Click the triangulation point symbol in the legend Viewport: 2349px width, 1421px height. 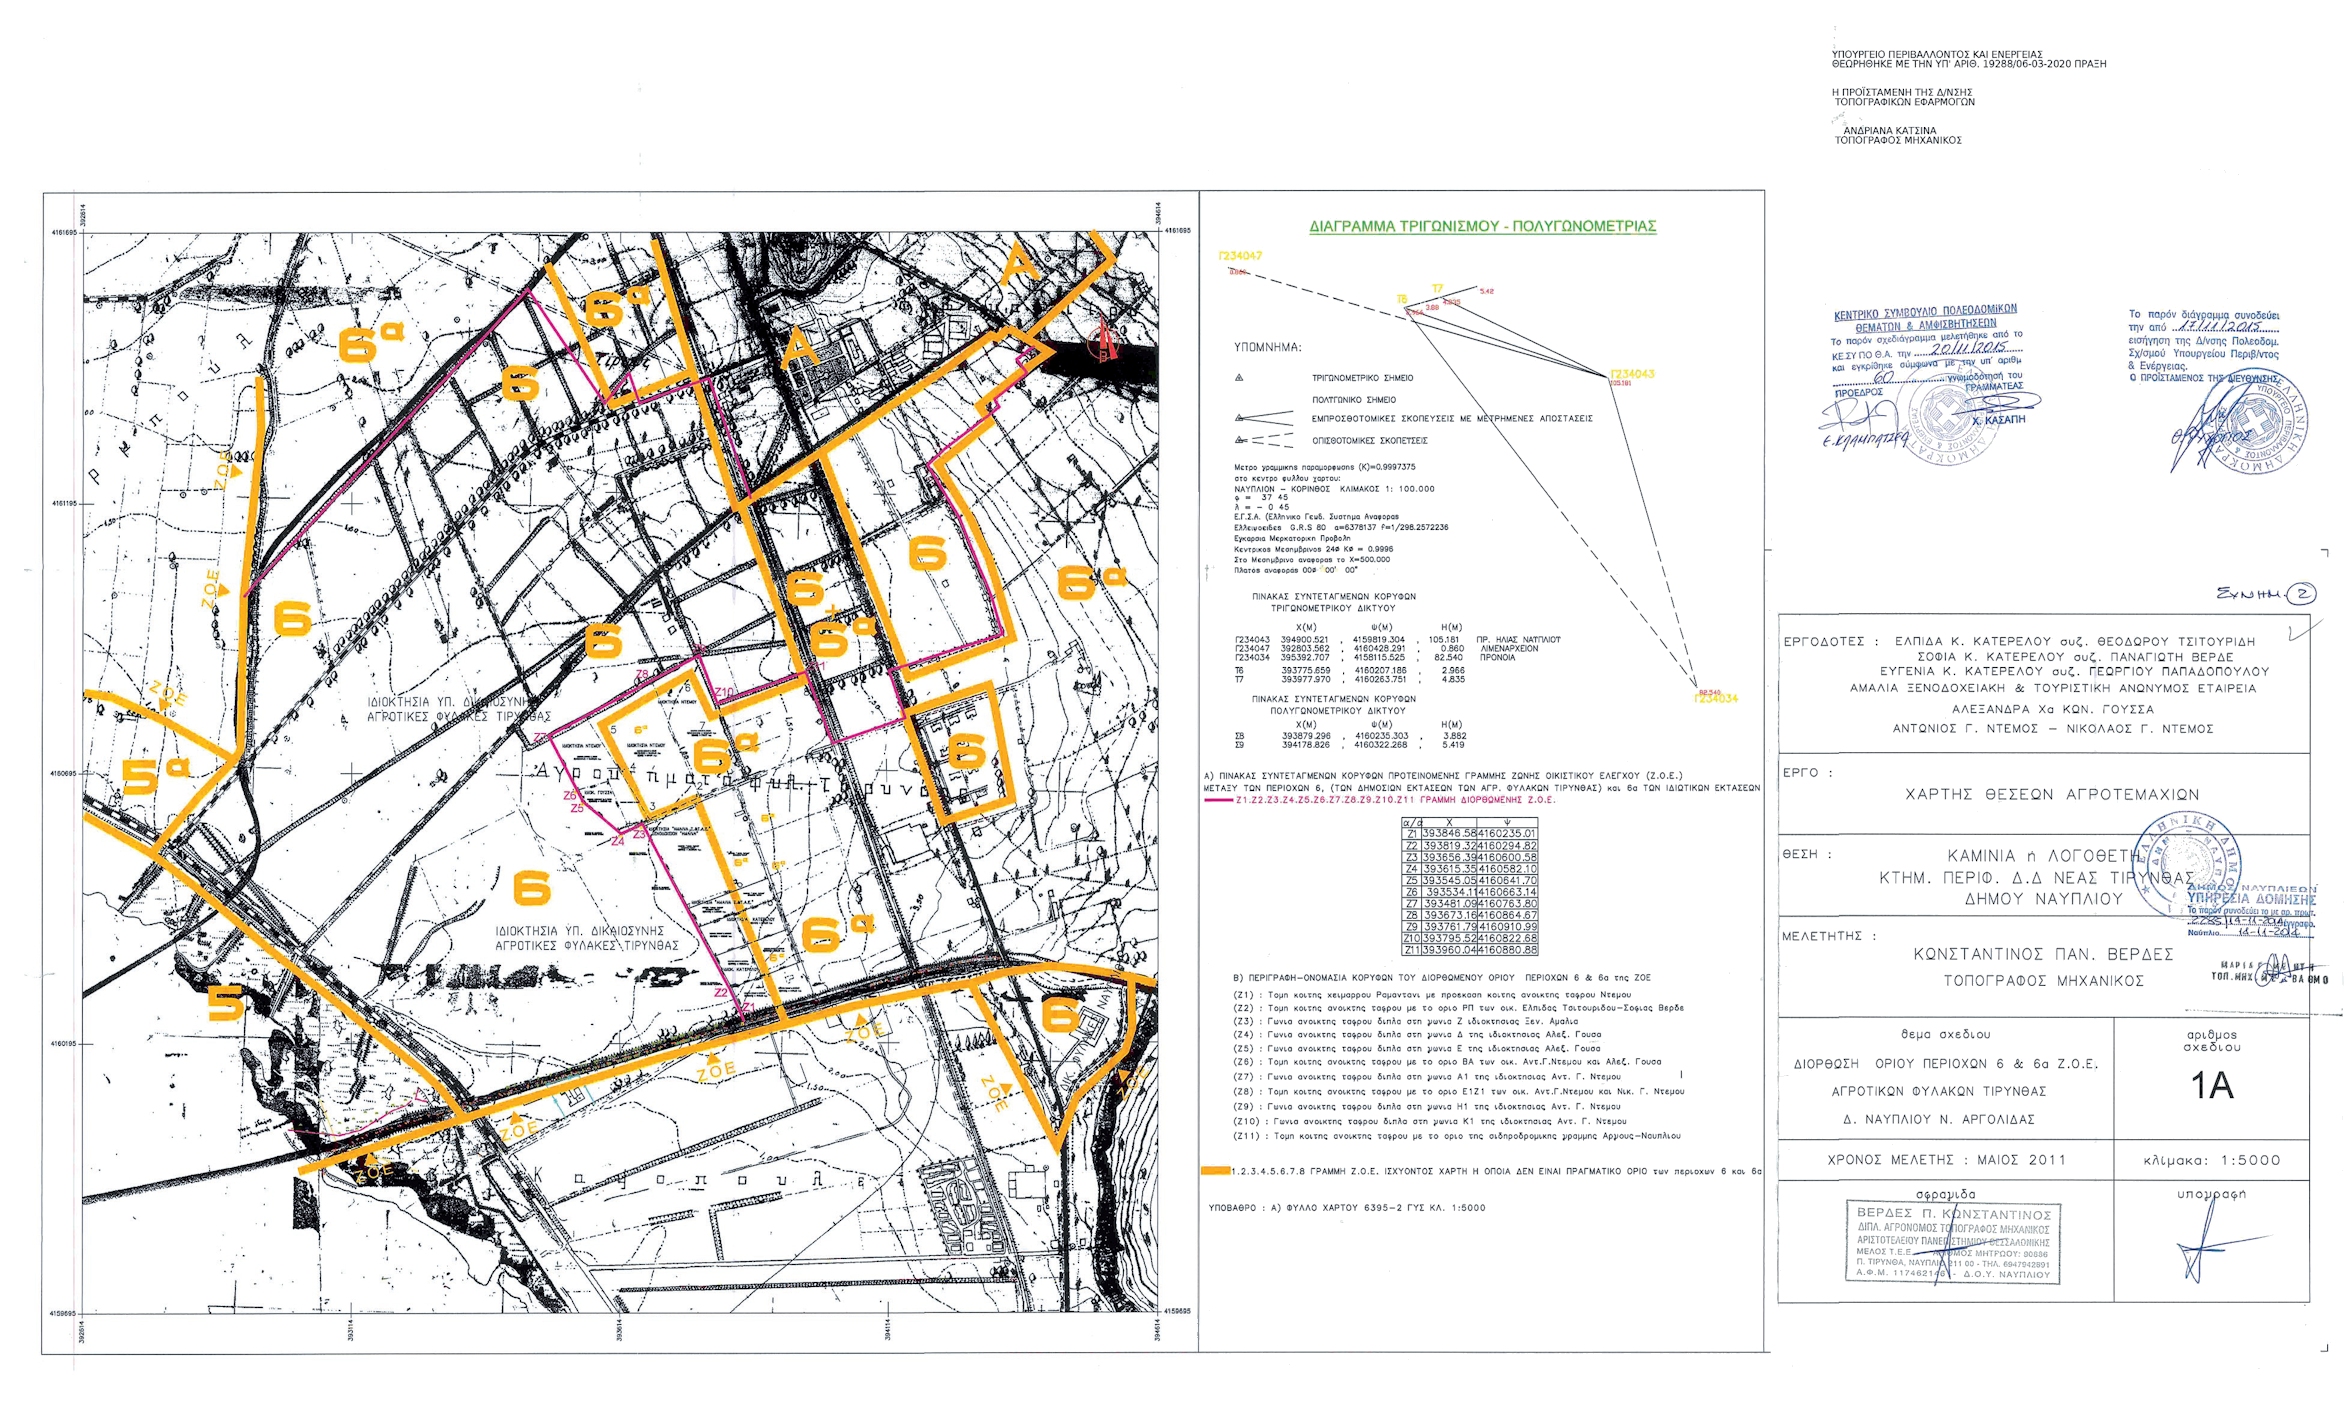click(1239, 378)
